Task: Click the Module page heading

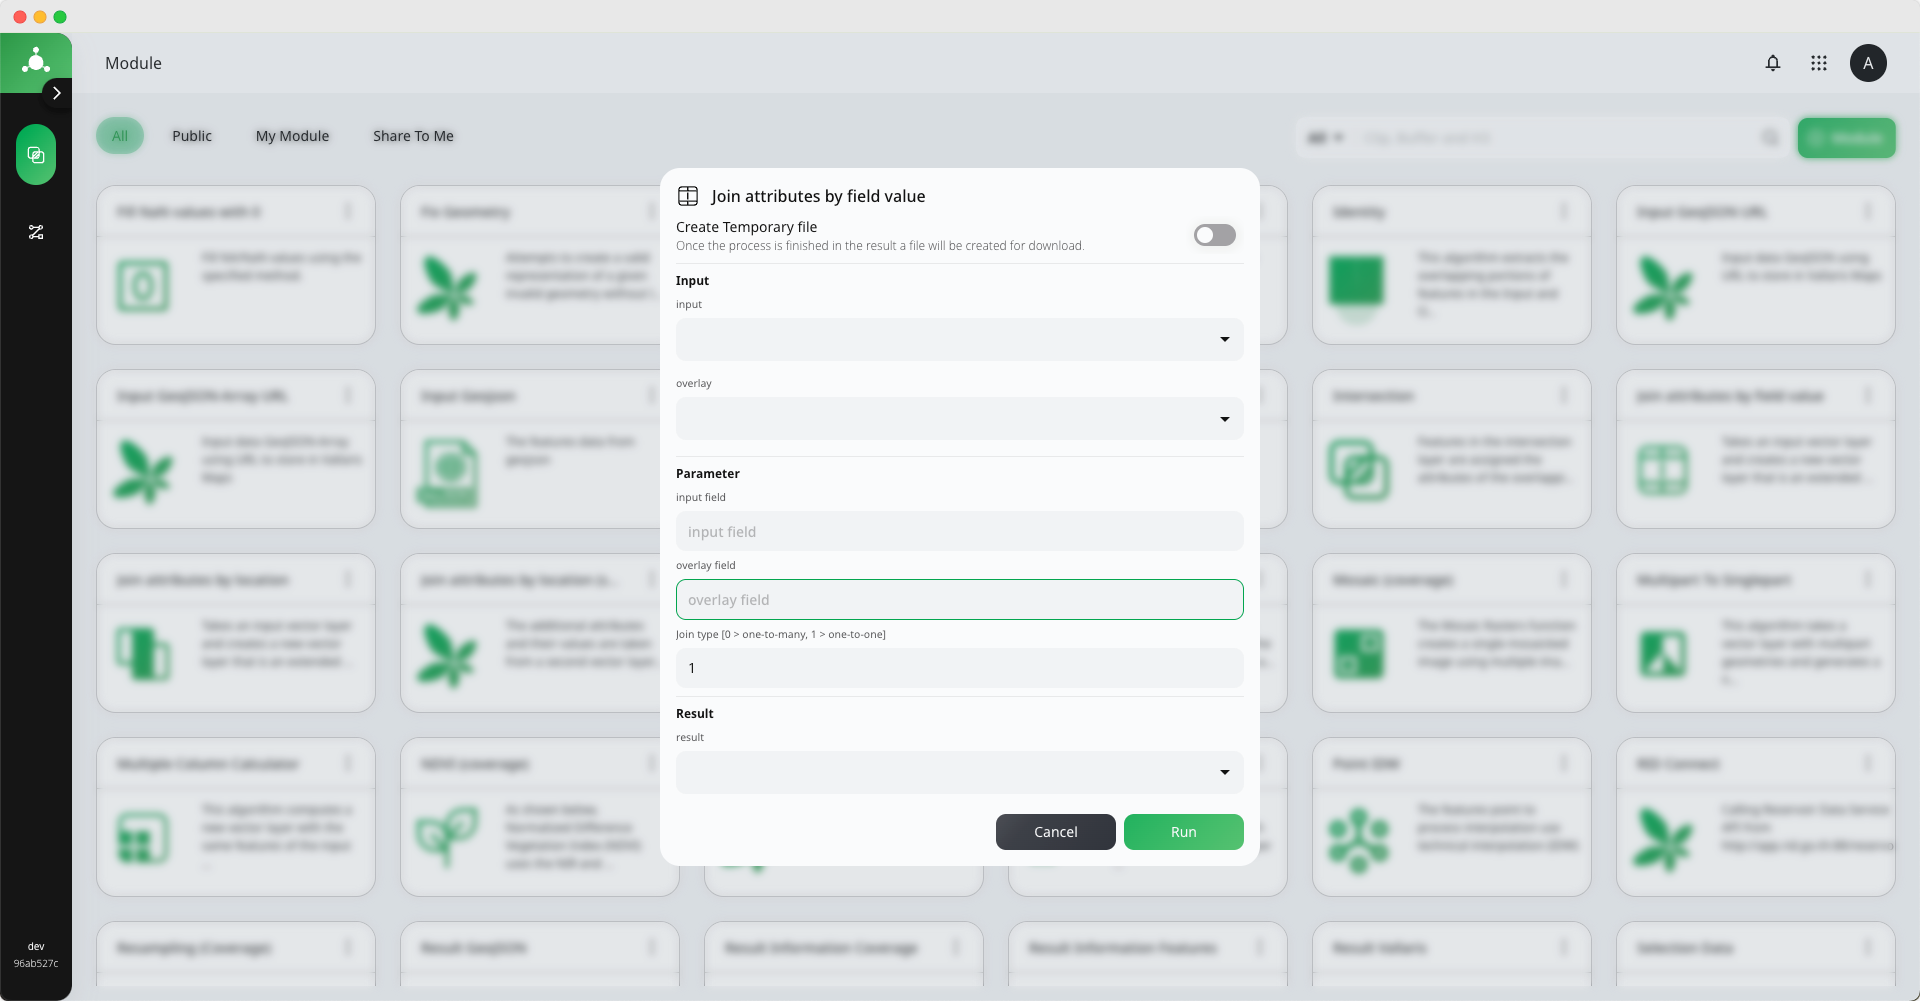Action: [x=133, y=63]
